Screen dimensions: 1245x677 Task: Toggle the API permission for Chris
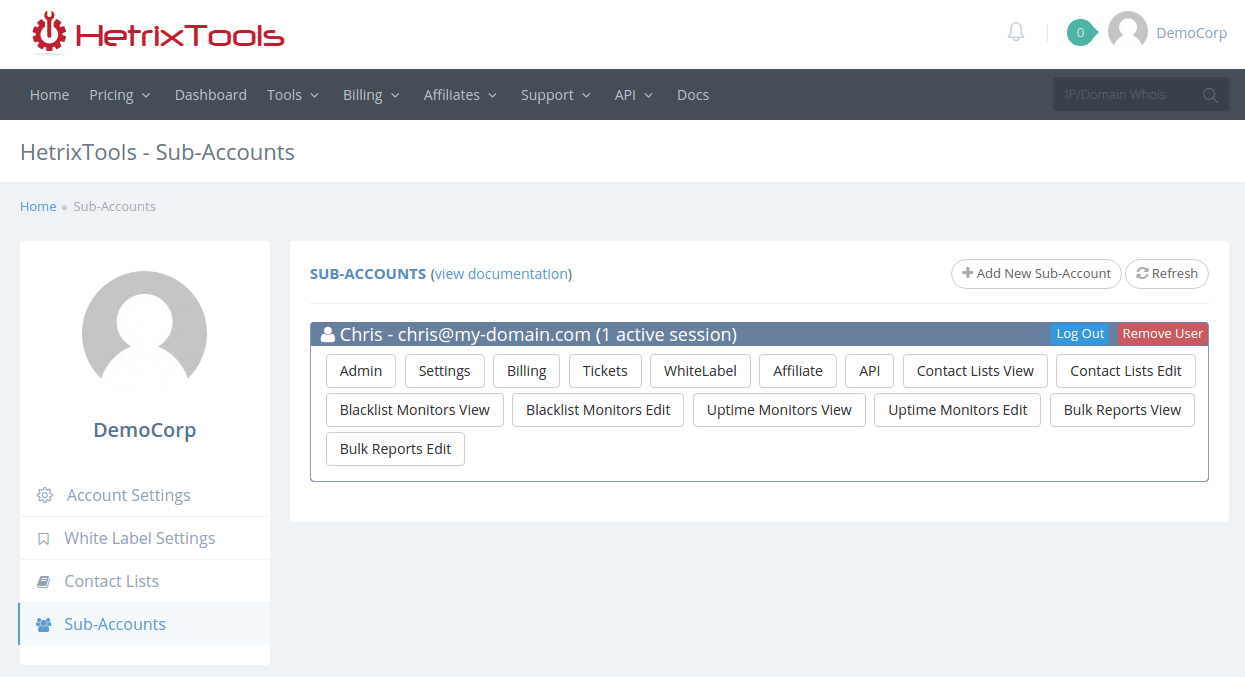[x=870, y=370]
